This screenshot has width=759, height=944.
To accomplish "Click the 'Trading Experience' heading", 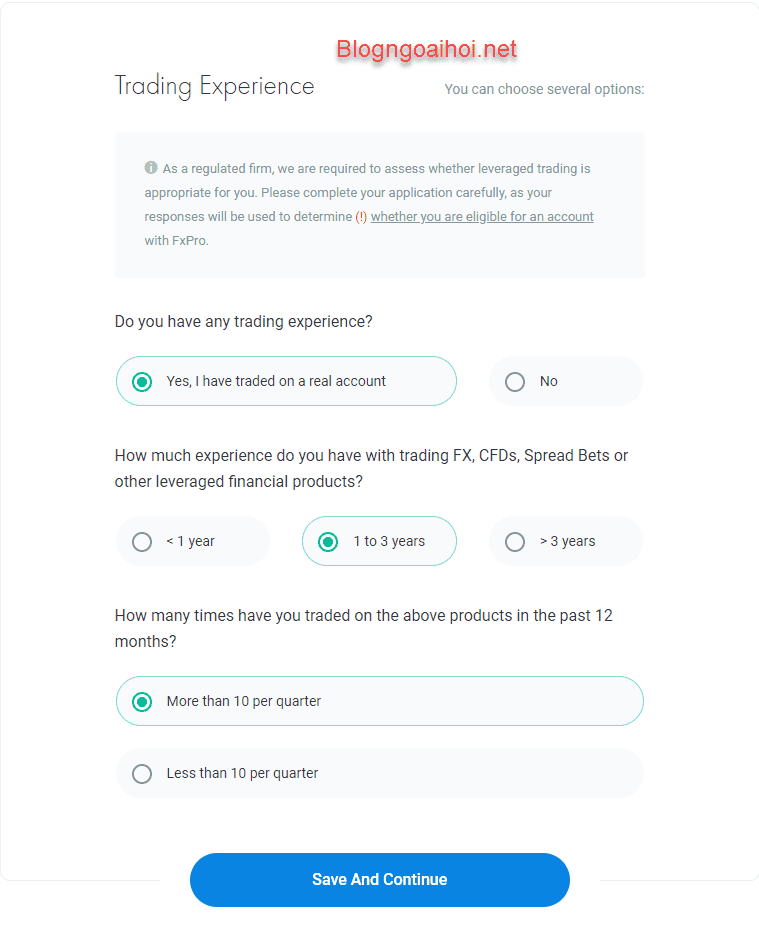I will point(214,86).
